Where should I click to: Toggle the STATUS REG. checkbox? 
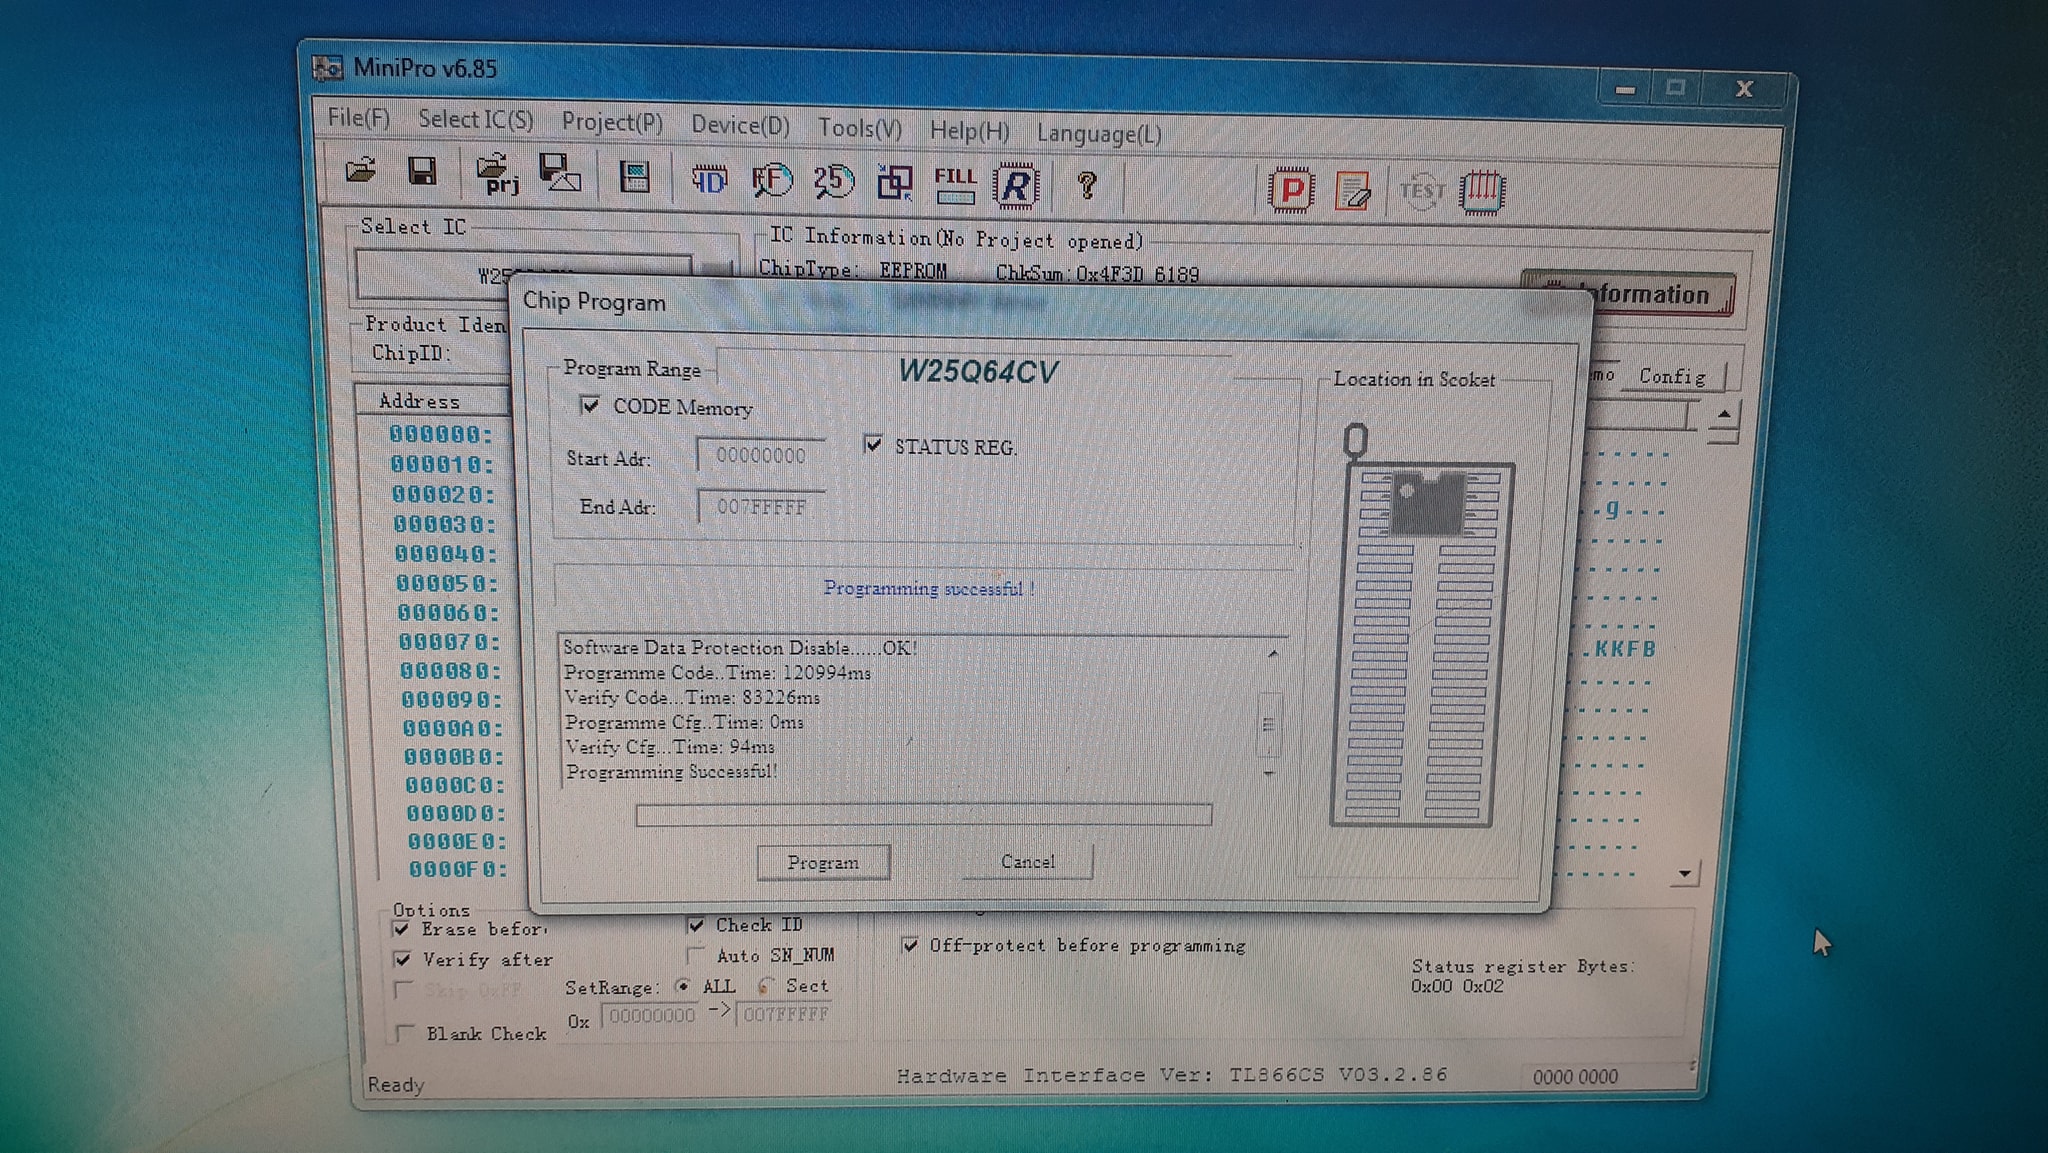click(x=873, y=444)
